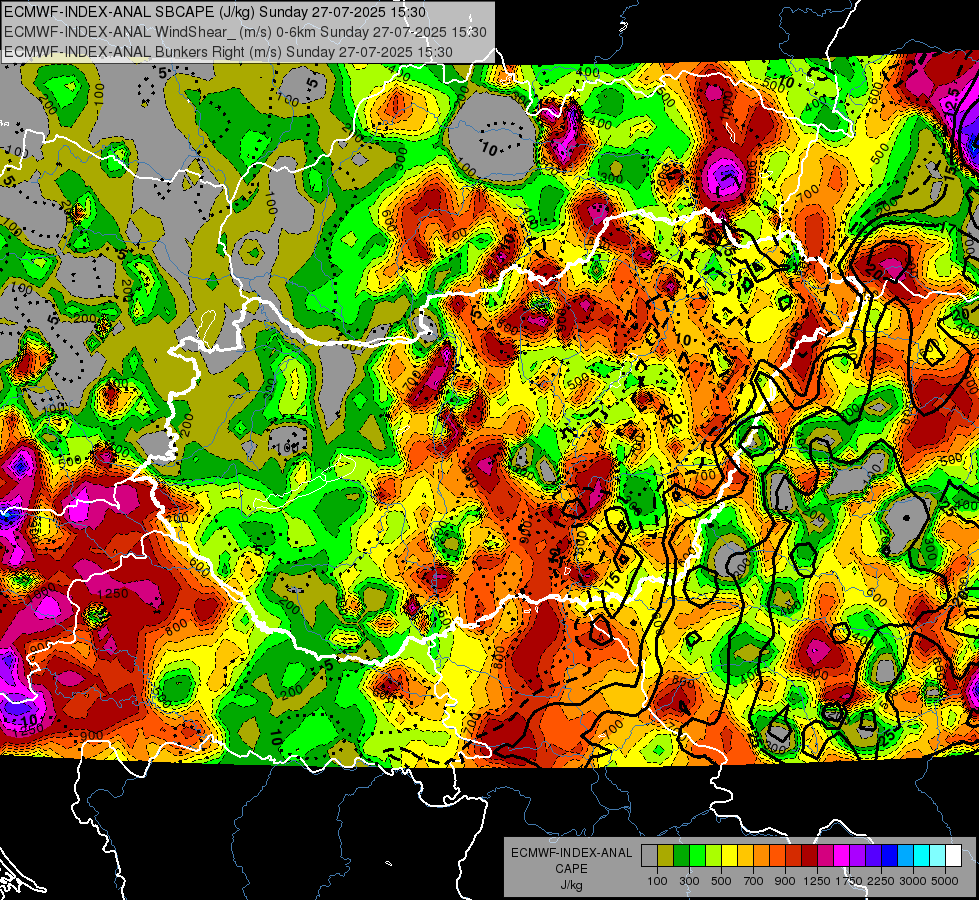Click the 5000 legend value label
Viewport: 979px width, 900px height.
click(945, 881)
